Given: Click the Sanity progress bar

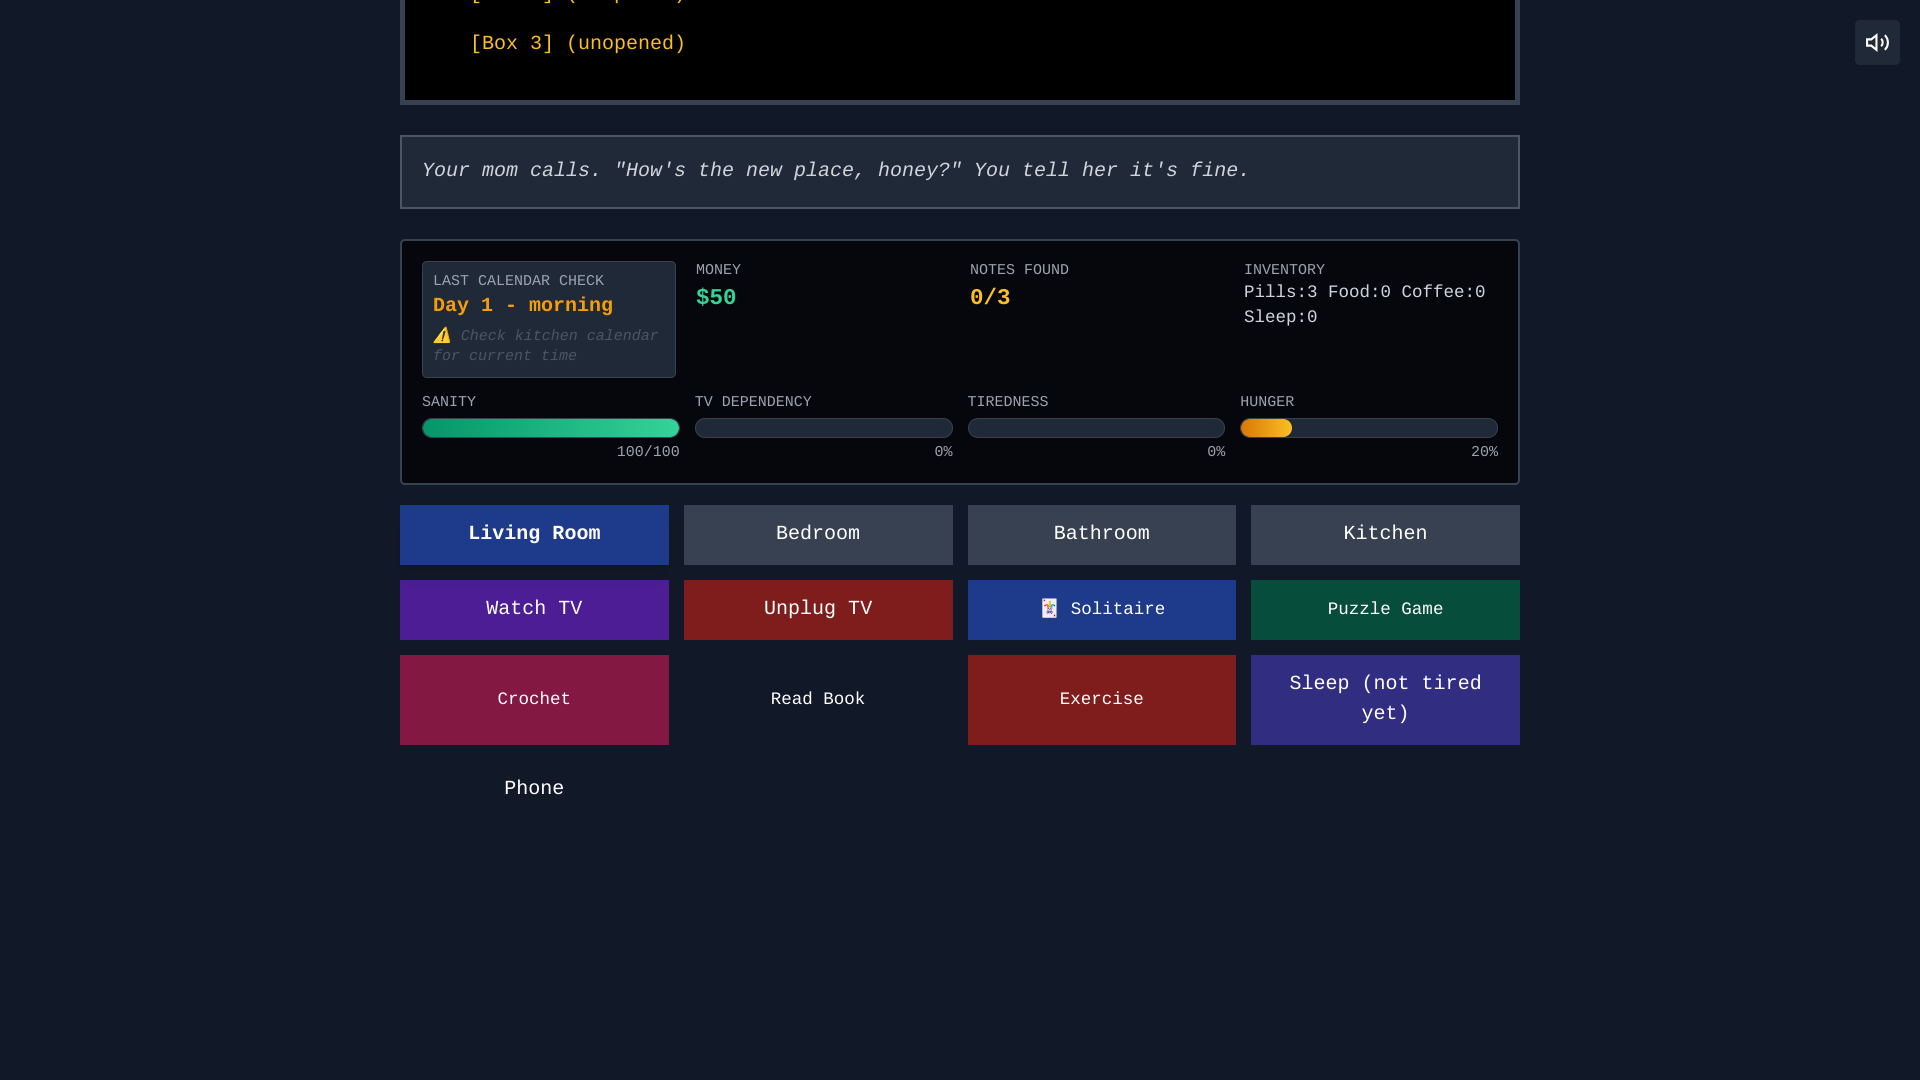Looking at the screenshot, I should pos(550,428).
